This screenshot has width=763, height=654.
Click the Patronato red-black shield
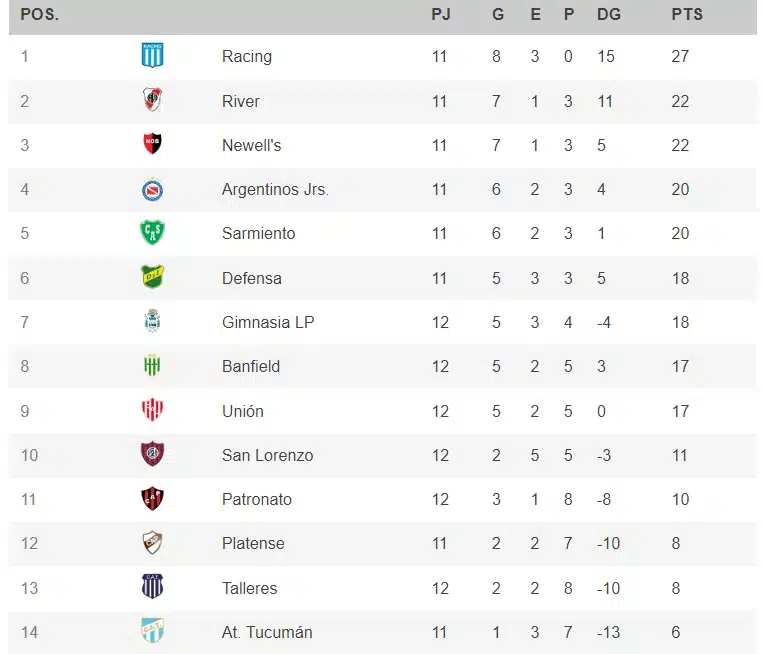(x=152, y=498)
